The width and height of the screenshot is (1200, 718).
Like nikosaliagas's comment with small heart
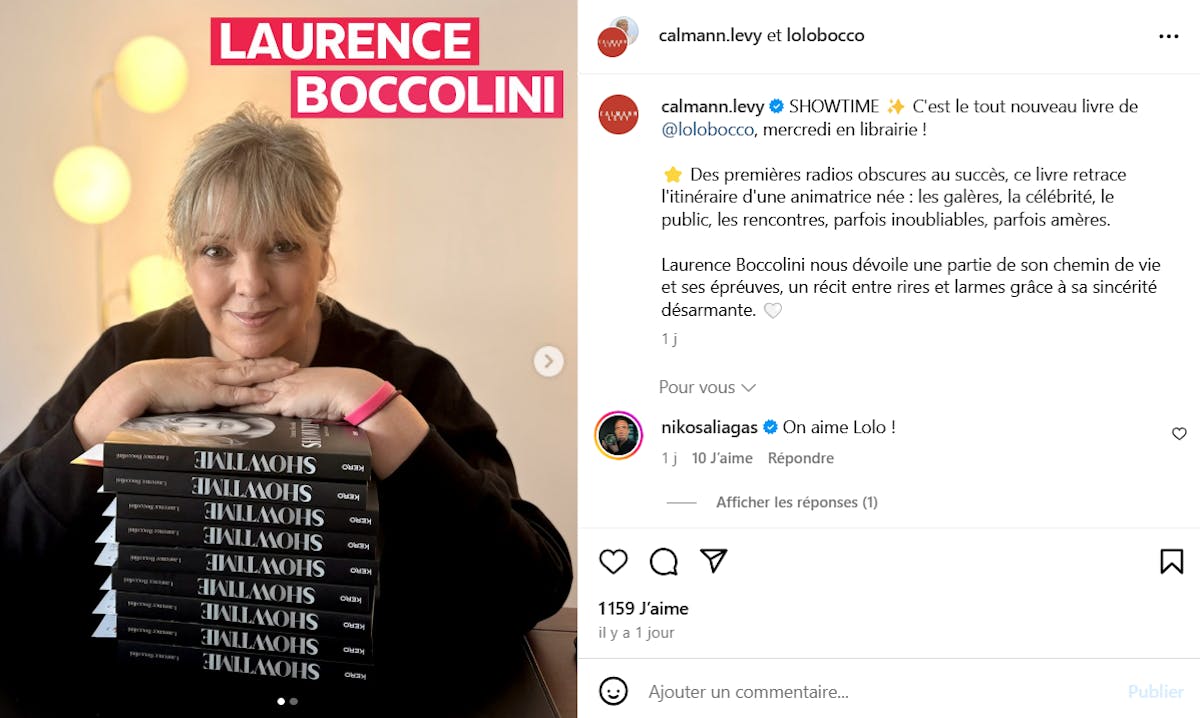[1179, 434]
